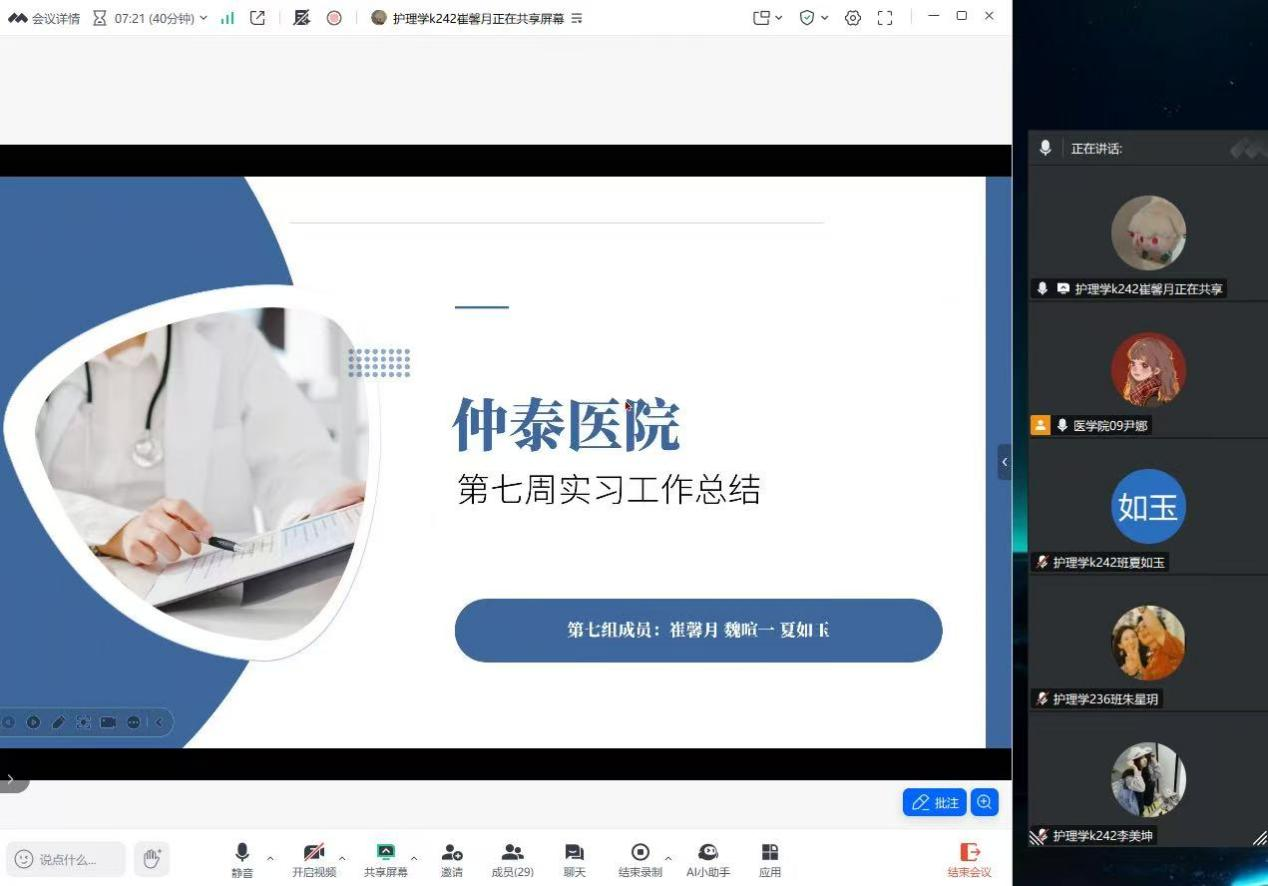Expand audio options arrow next to 静音
This screenshot has height=886, width=1268.
point(270,858)
